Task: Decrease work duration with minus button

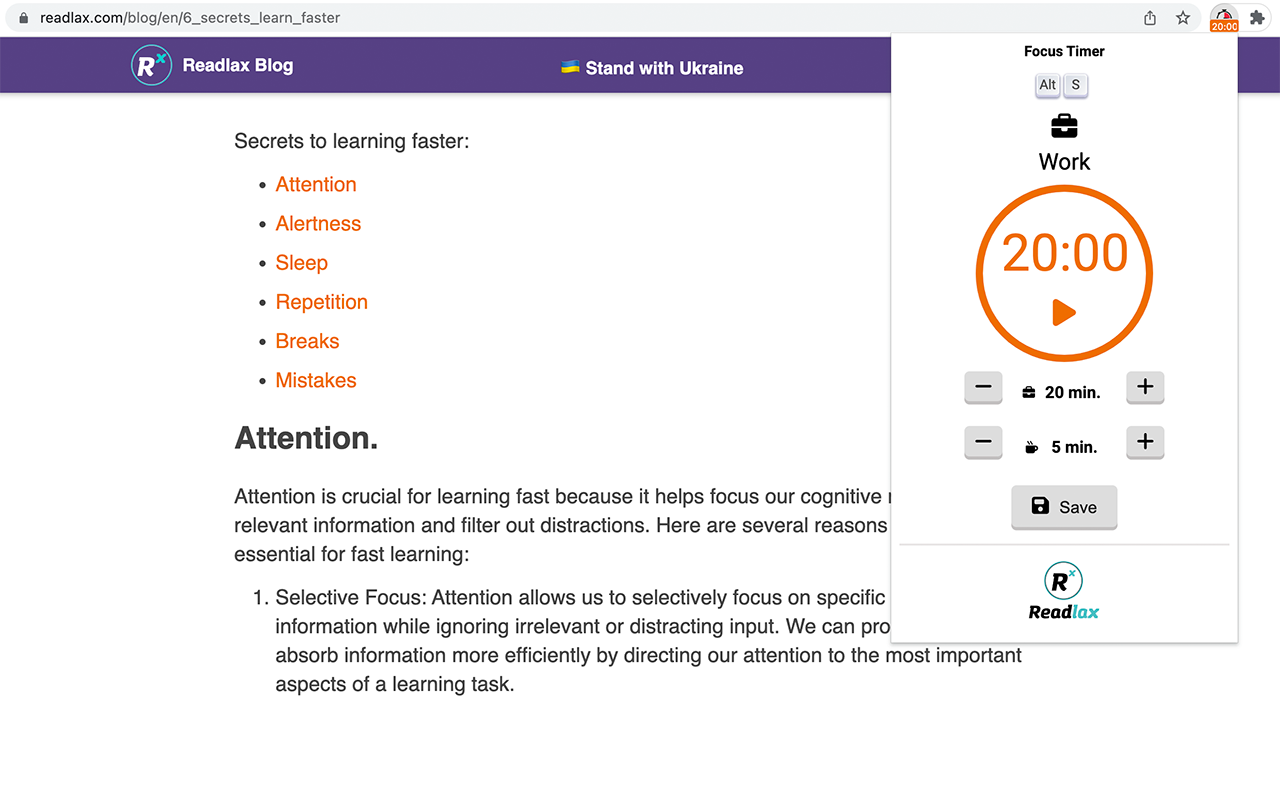Action: coord(983,387)
